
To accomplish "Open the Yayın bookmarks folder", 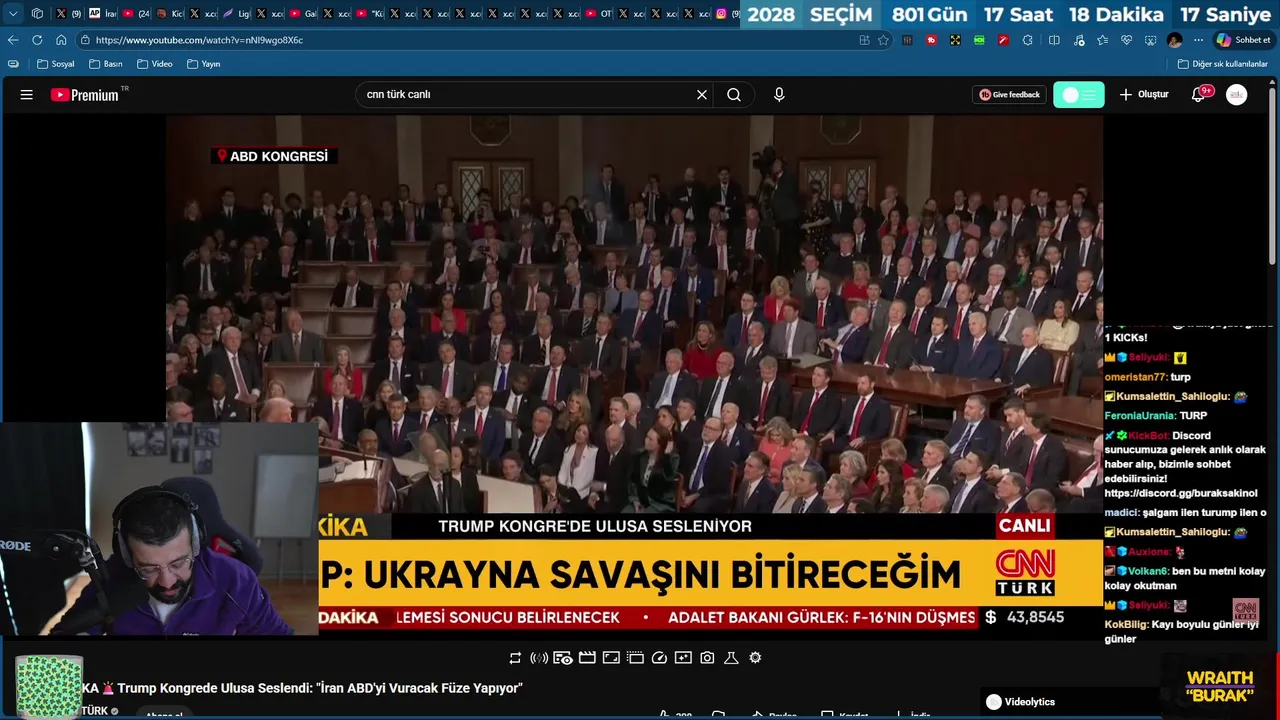I will click(204, 64).
